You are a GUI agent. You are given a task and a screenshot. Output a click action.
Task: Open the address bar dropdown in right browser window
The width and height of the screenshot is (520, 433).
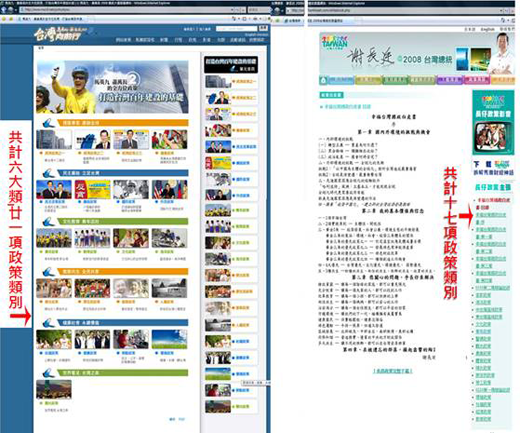[x=501, y=11]
